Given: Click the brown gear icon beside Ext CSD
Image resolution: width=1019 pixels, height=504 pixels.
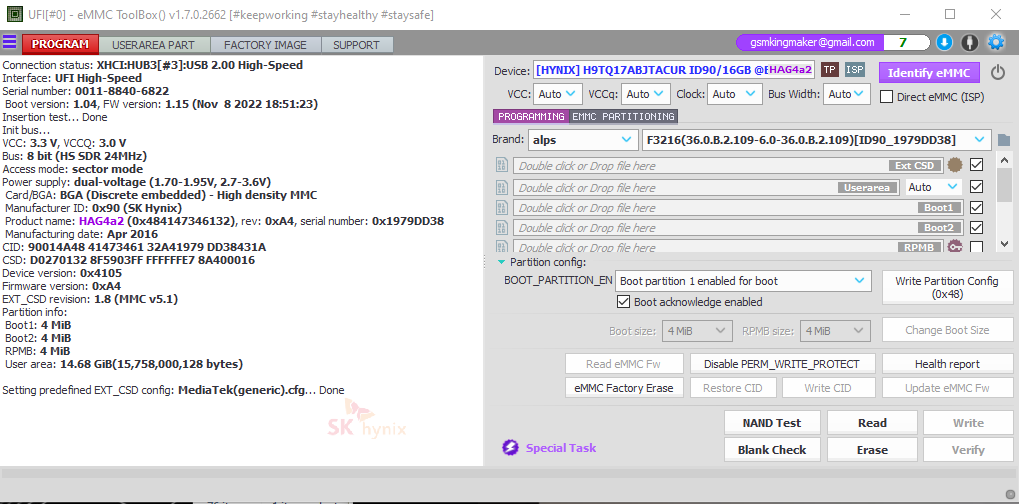Looking at the screenshot, I should coord(954,165).
